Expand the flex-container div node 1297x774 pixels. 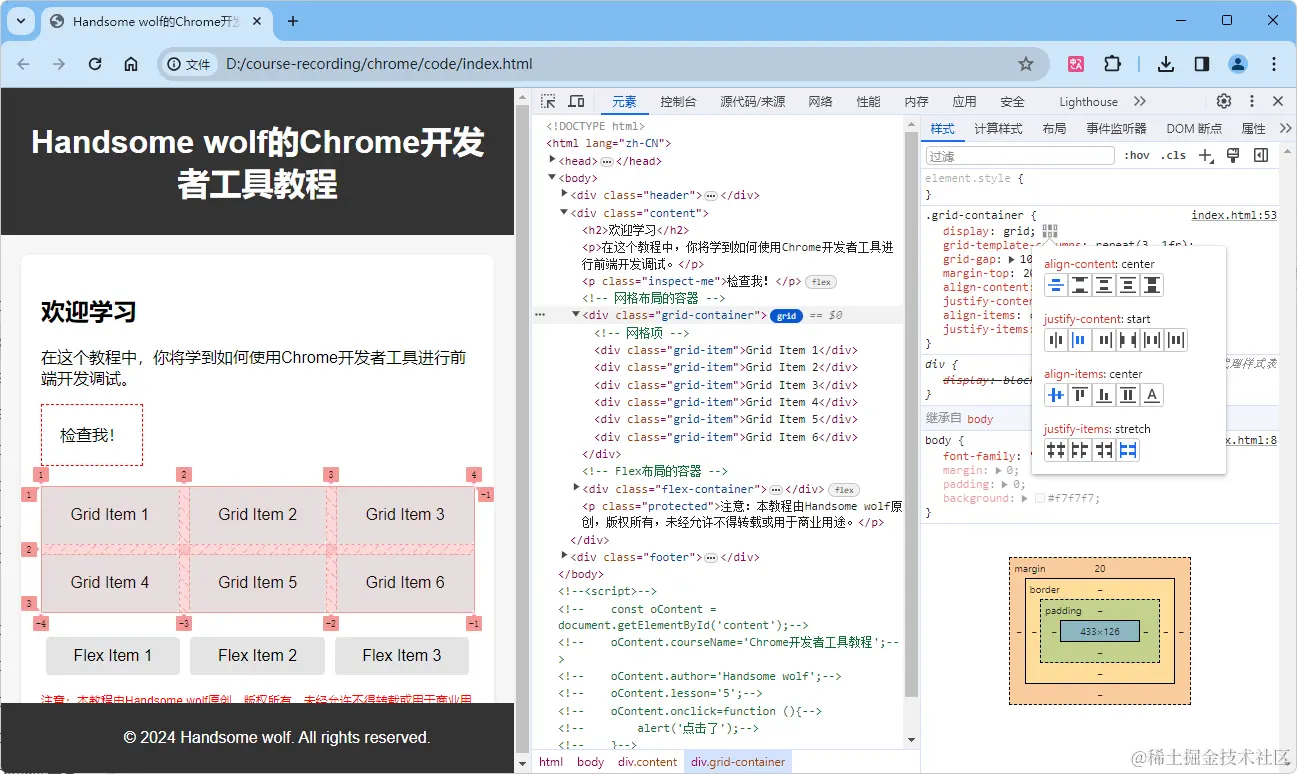(576, 488)
